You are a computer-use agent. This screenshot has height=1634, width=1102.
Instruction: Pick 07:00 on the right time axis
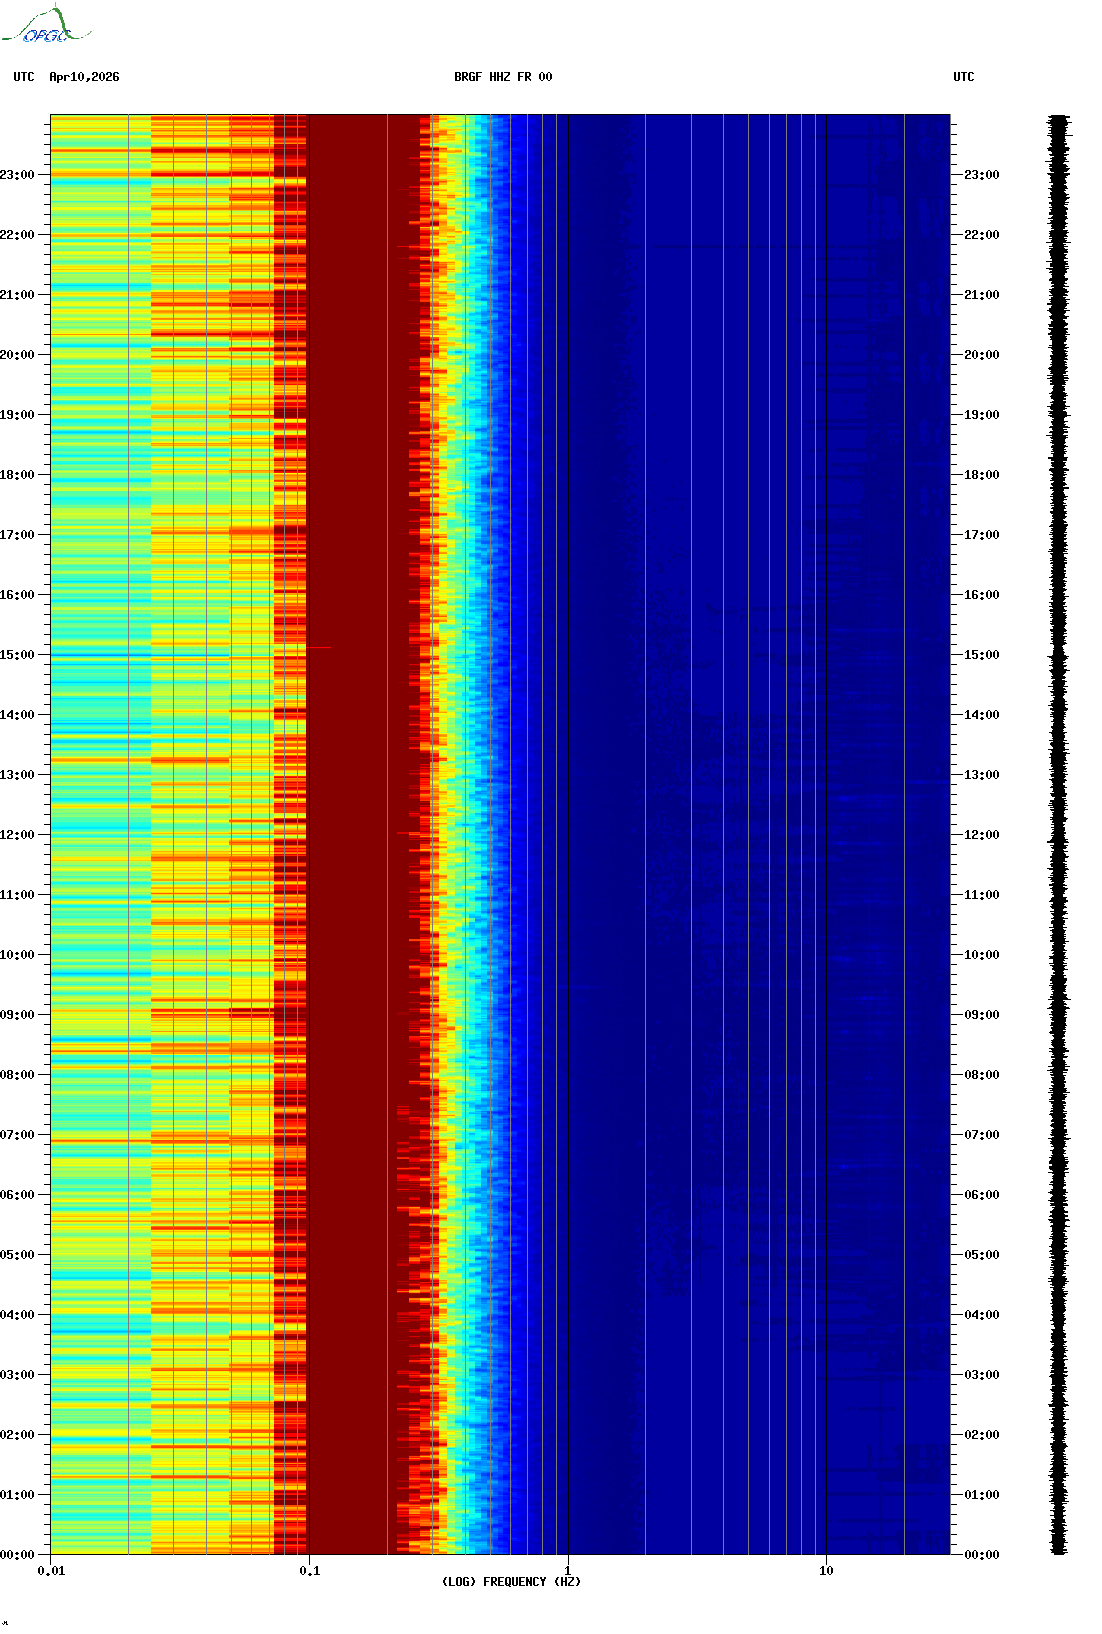[982, 1135]
